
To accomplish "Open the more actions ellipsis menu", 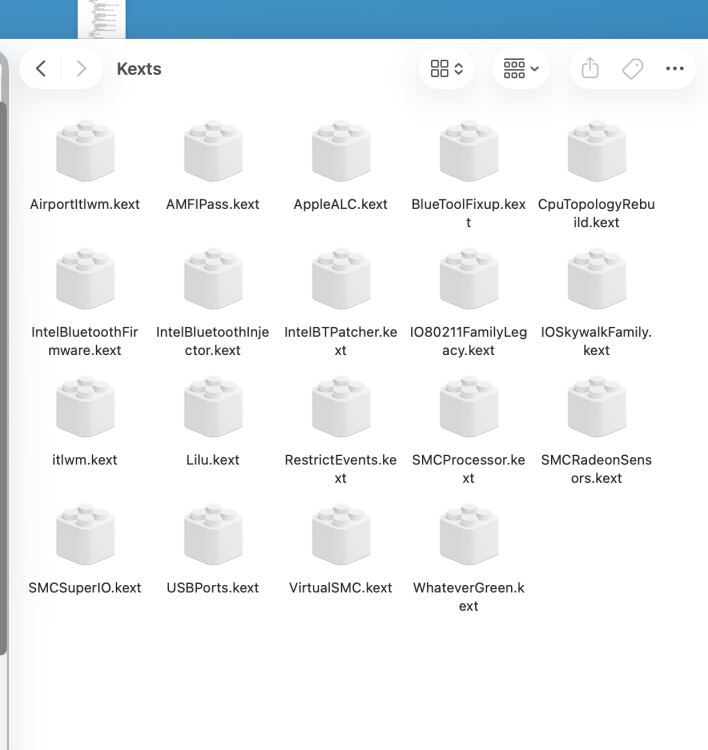I will click(x=675, y=68).
